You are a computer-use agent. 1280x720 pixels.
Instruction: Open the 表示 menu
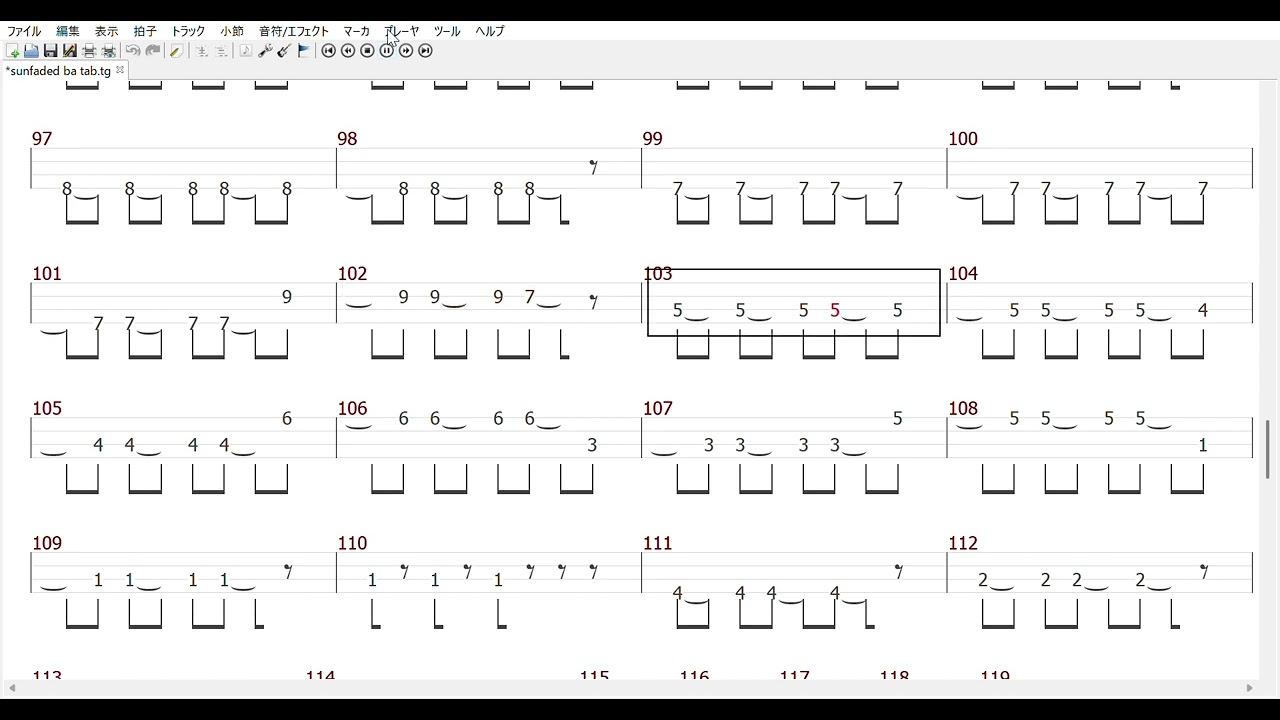coord(107,31)
